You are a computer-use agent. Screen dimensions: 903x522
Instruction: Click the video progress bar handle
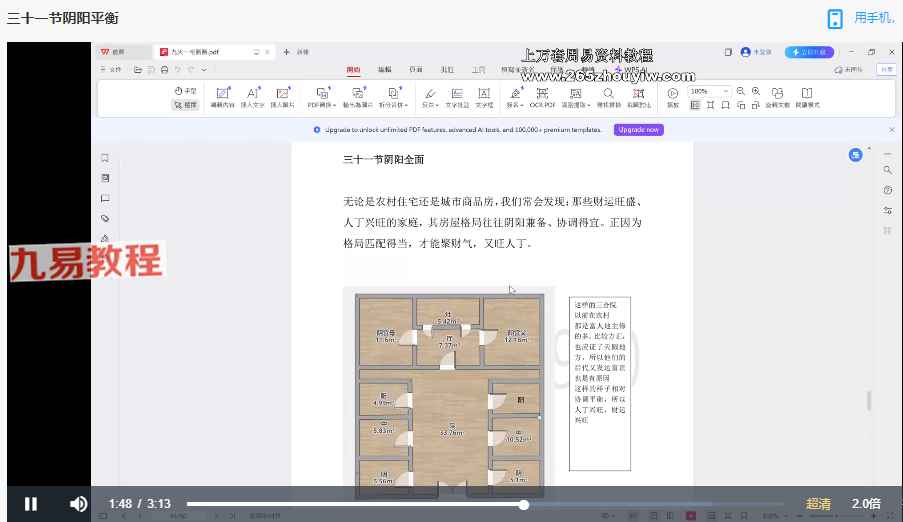(x=523, y=504)
